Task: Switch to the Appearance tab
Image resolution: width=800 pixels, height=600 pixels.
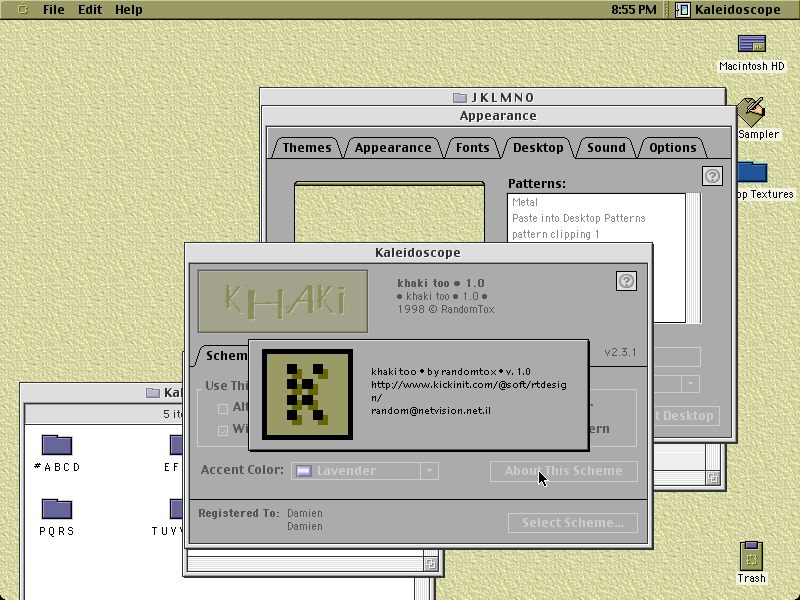Action: (393, 147)
